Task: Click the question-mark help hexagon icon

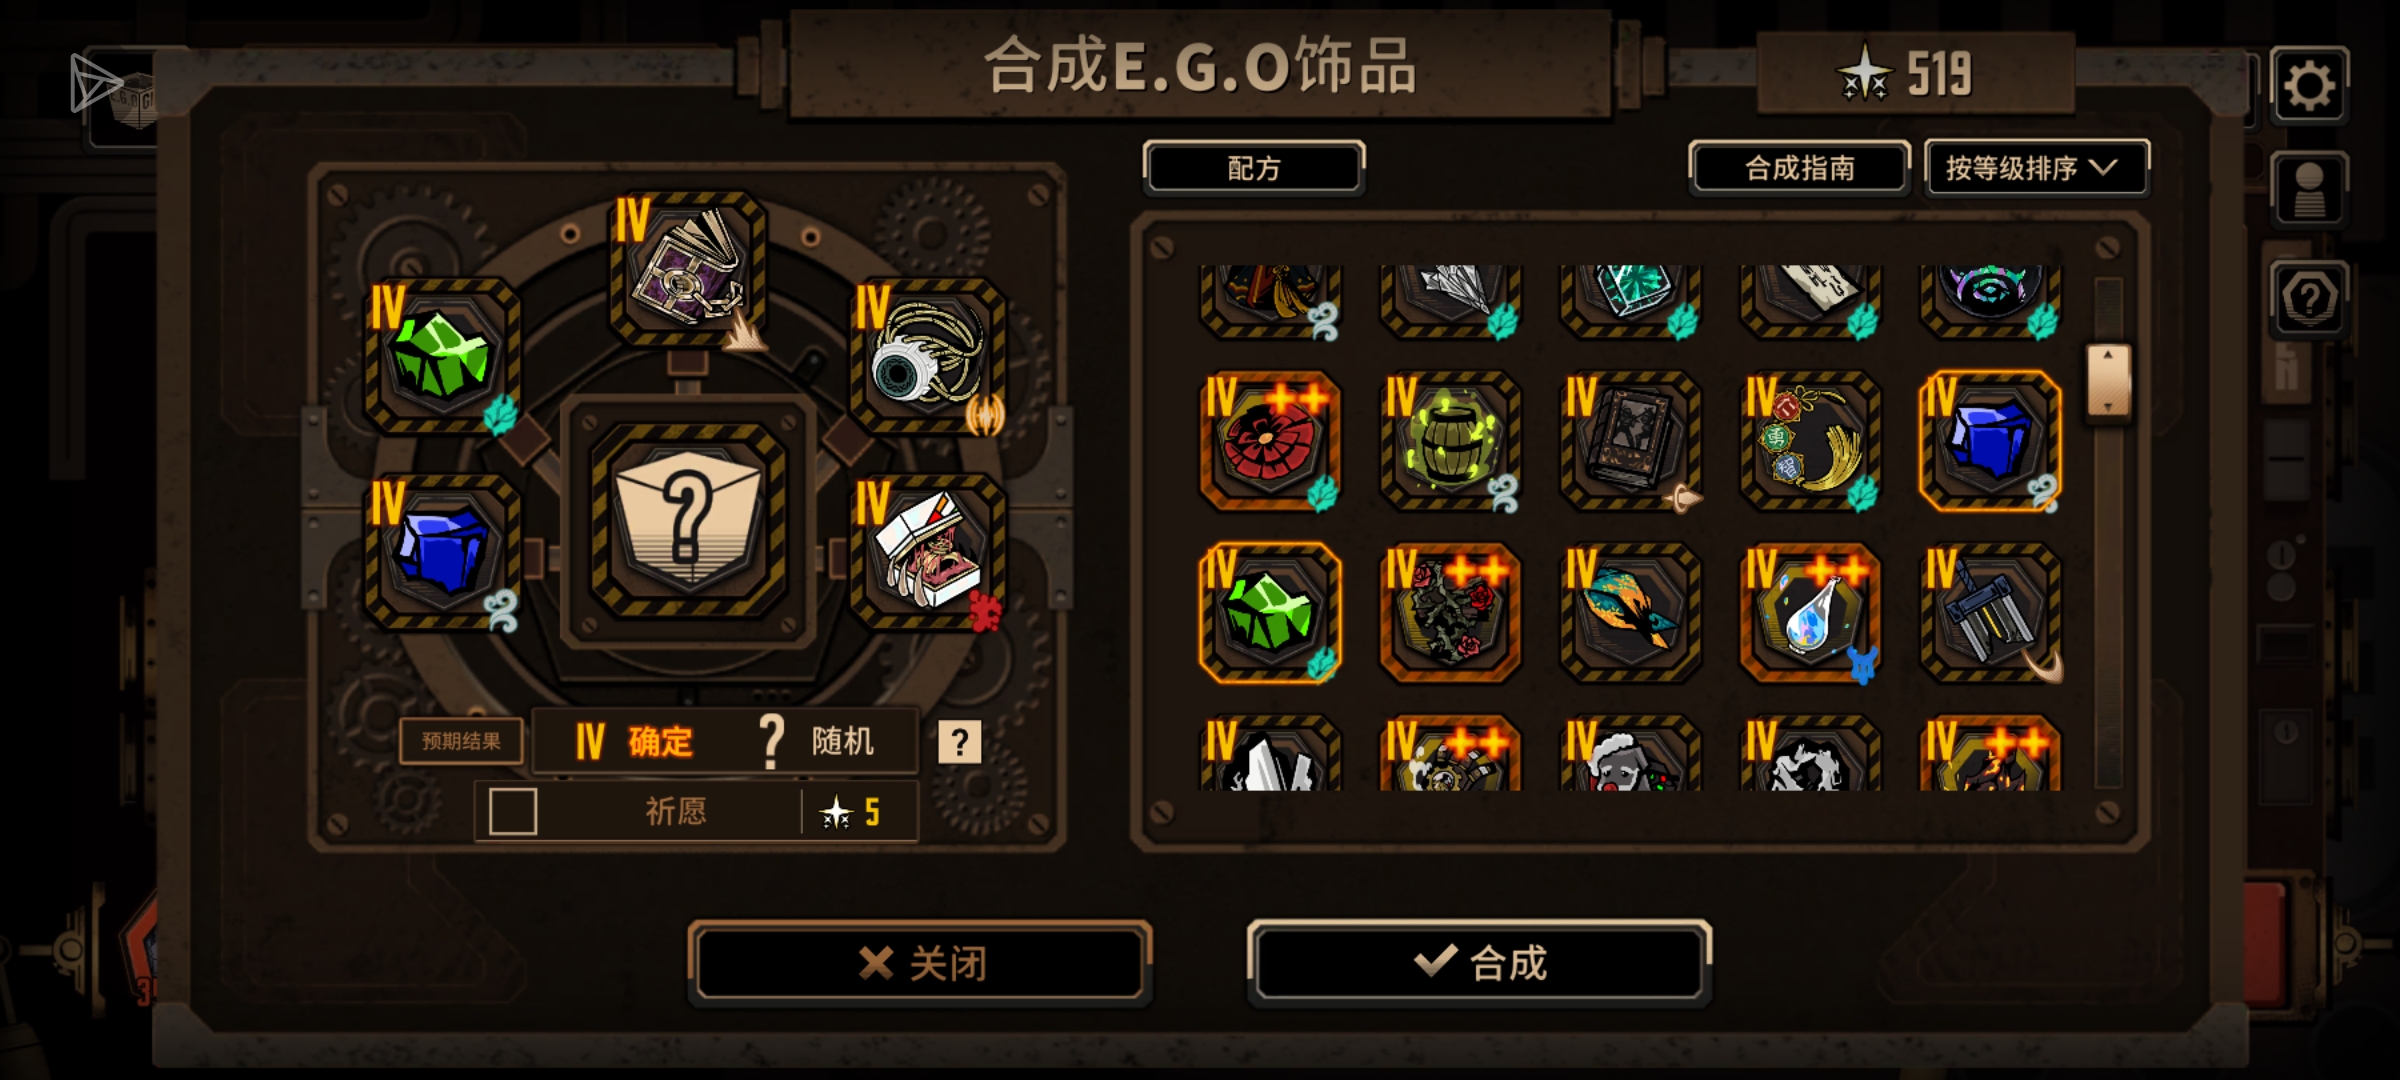Action: (2309, 298)
